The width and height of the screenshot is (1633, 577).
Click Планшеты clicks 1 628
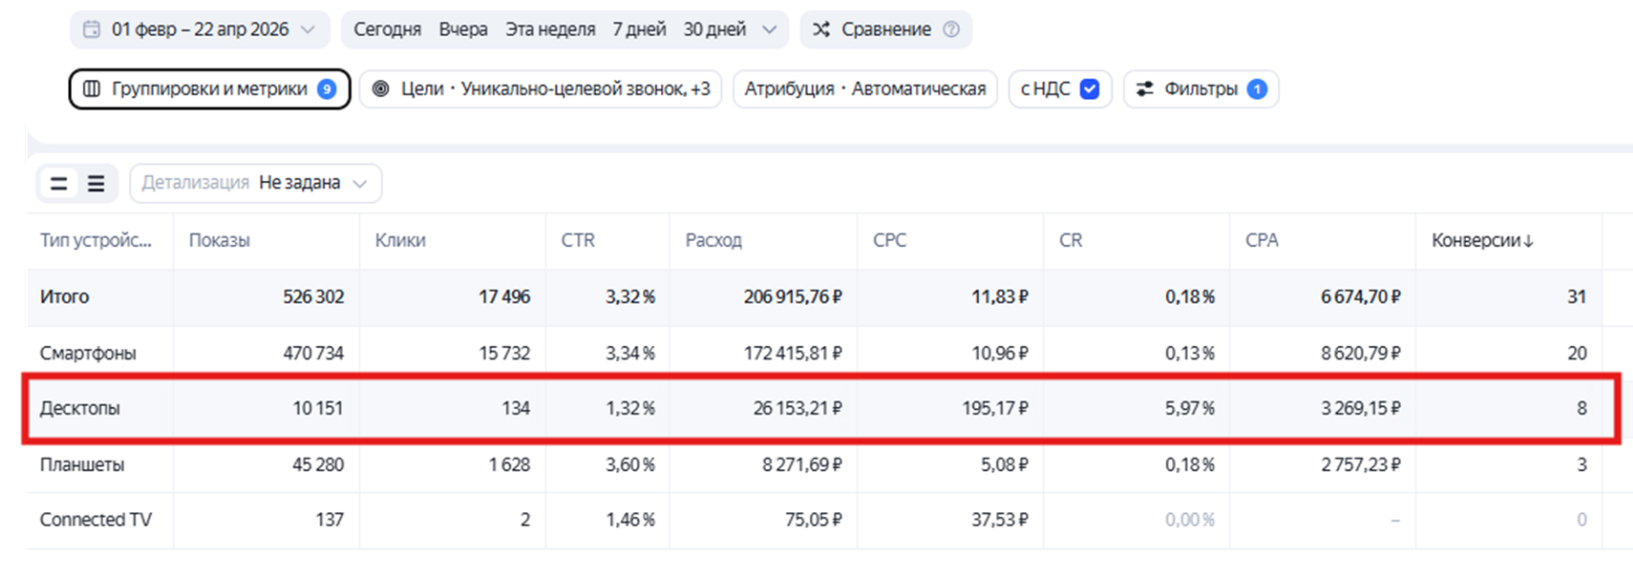(509, 465)
